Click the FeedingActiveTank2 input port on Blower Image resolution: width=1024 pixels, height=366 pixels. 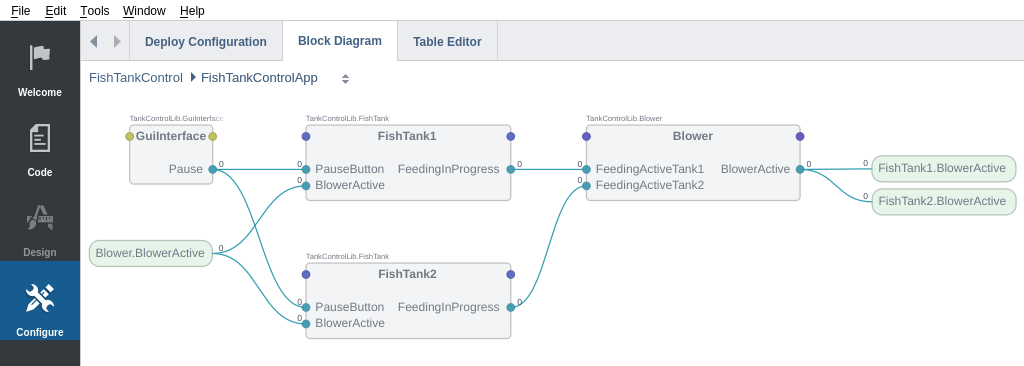586,186
